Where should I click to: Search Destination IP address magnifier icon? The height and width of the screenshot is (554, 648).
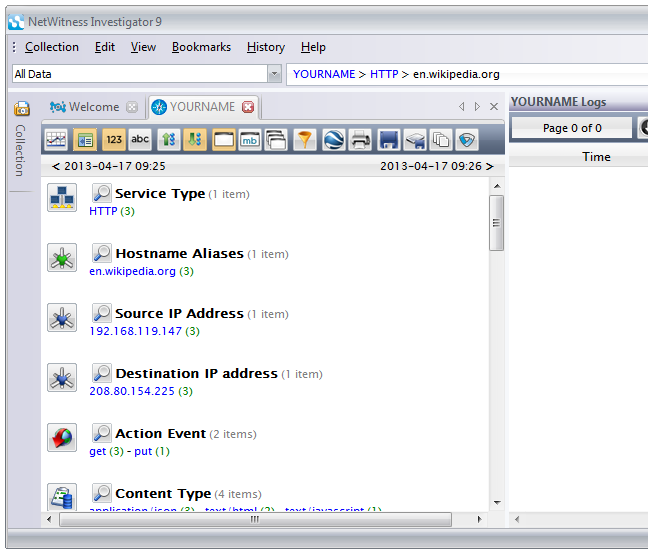click(101, 373)
